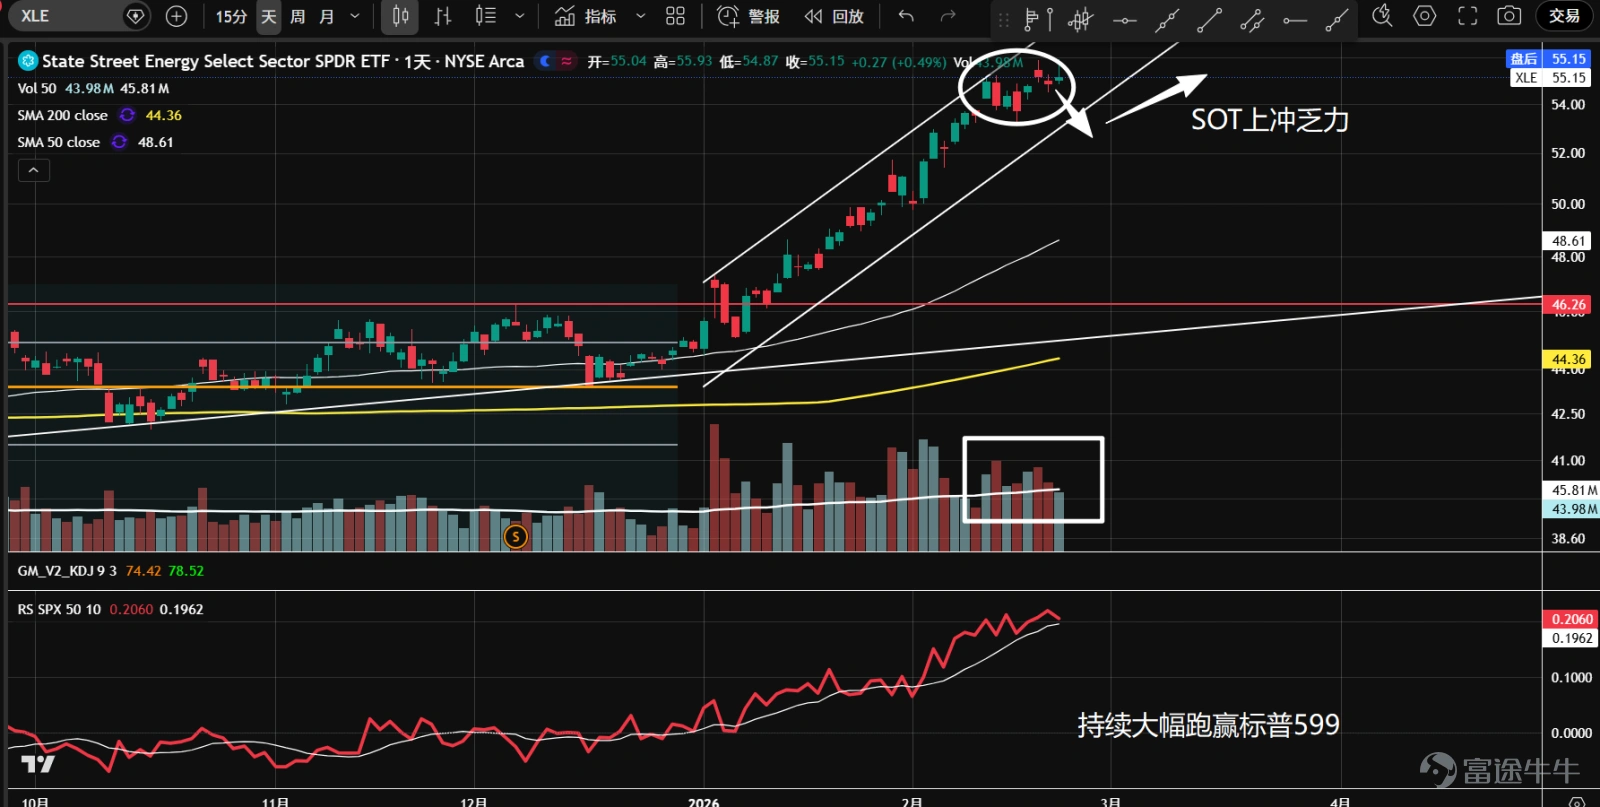
Task: Switch to the 月 monthly interval
Action: click(326, 16)
